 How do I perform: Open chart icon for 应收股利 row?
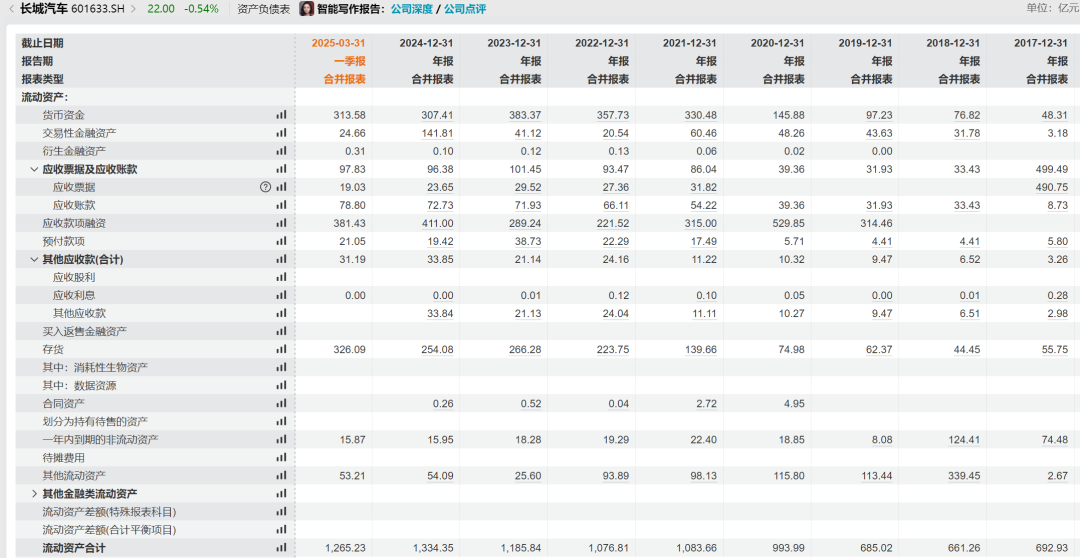pos(281,277)
